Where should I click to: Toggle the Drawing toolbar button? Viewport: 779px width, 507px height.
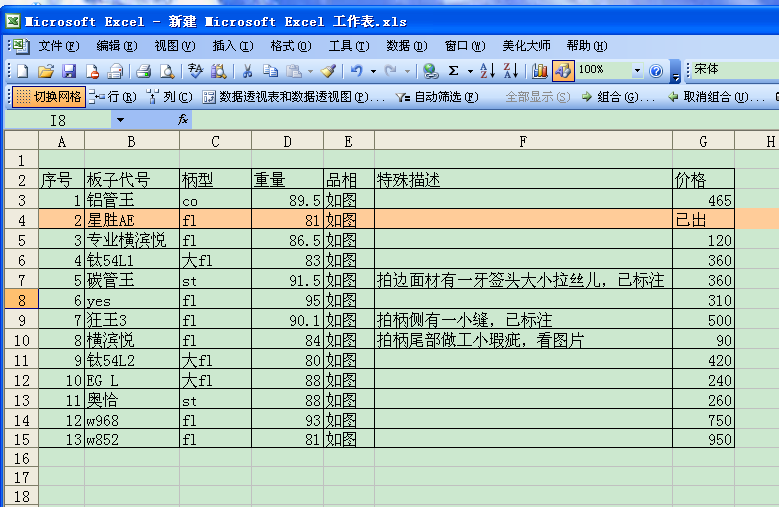click(562, 71)
